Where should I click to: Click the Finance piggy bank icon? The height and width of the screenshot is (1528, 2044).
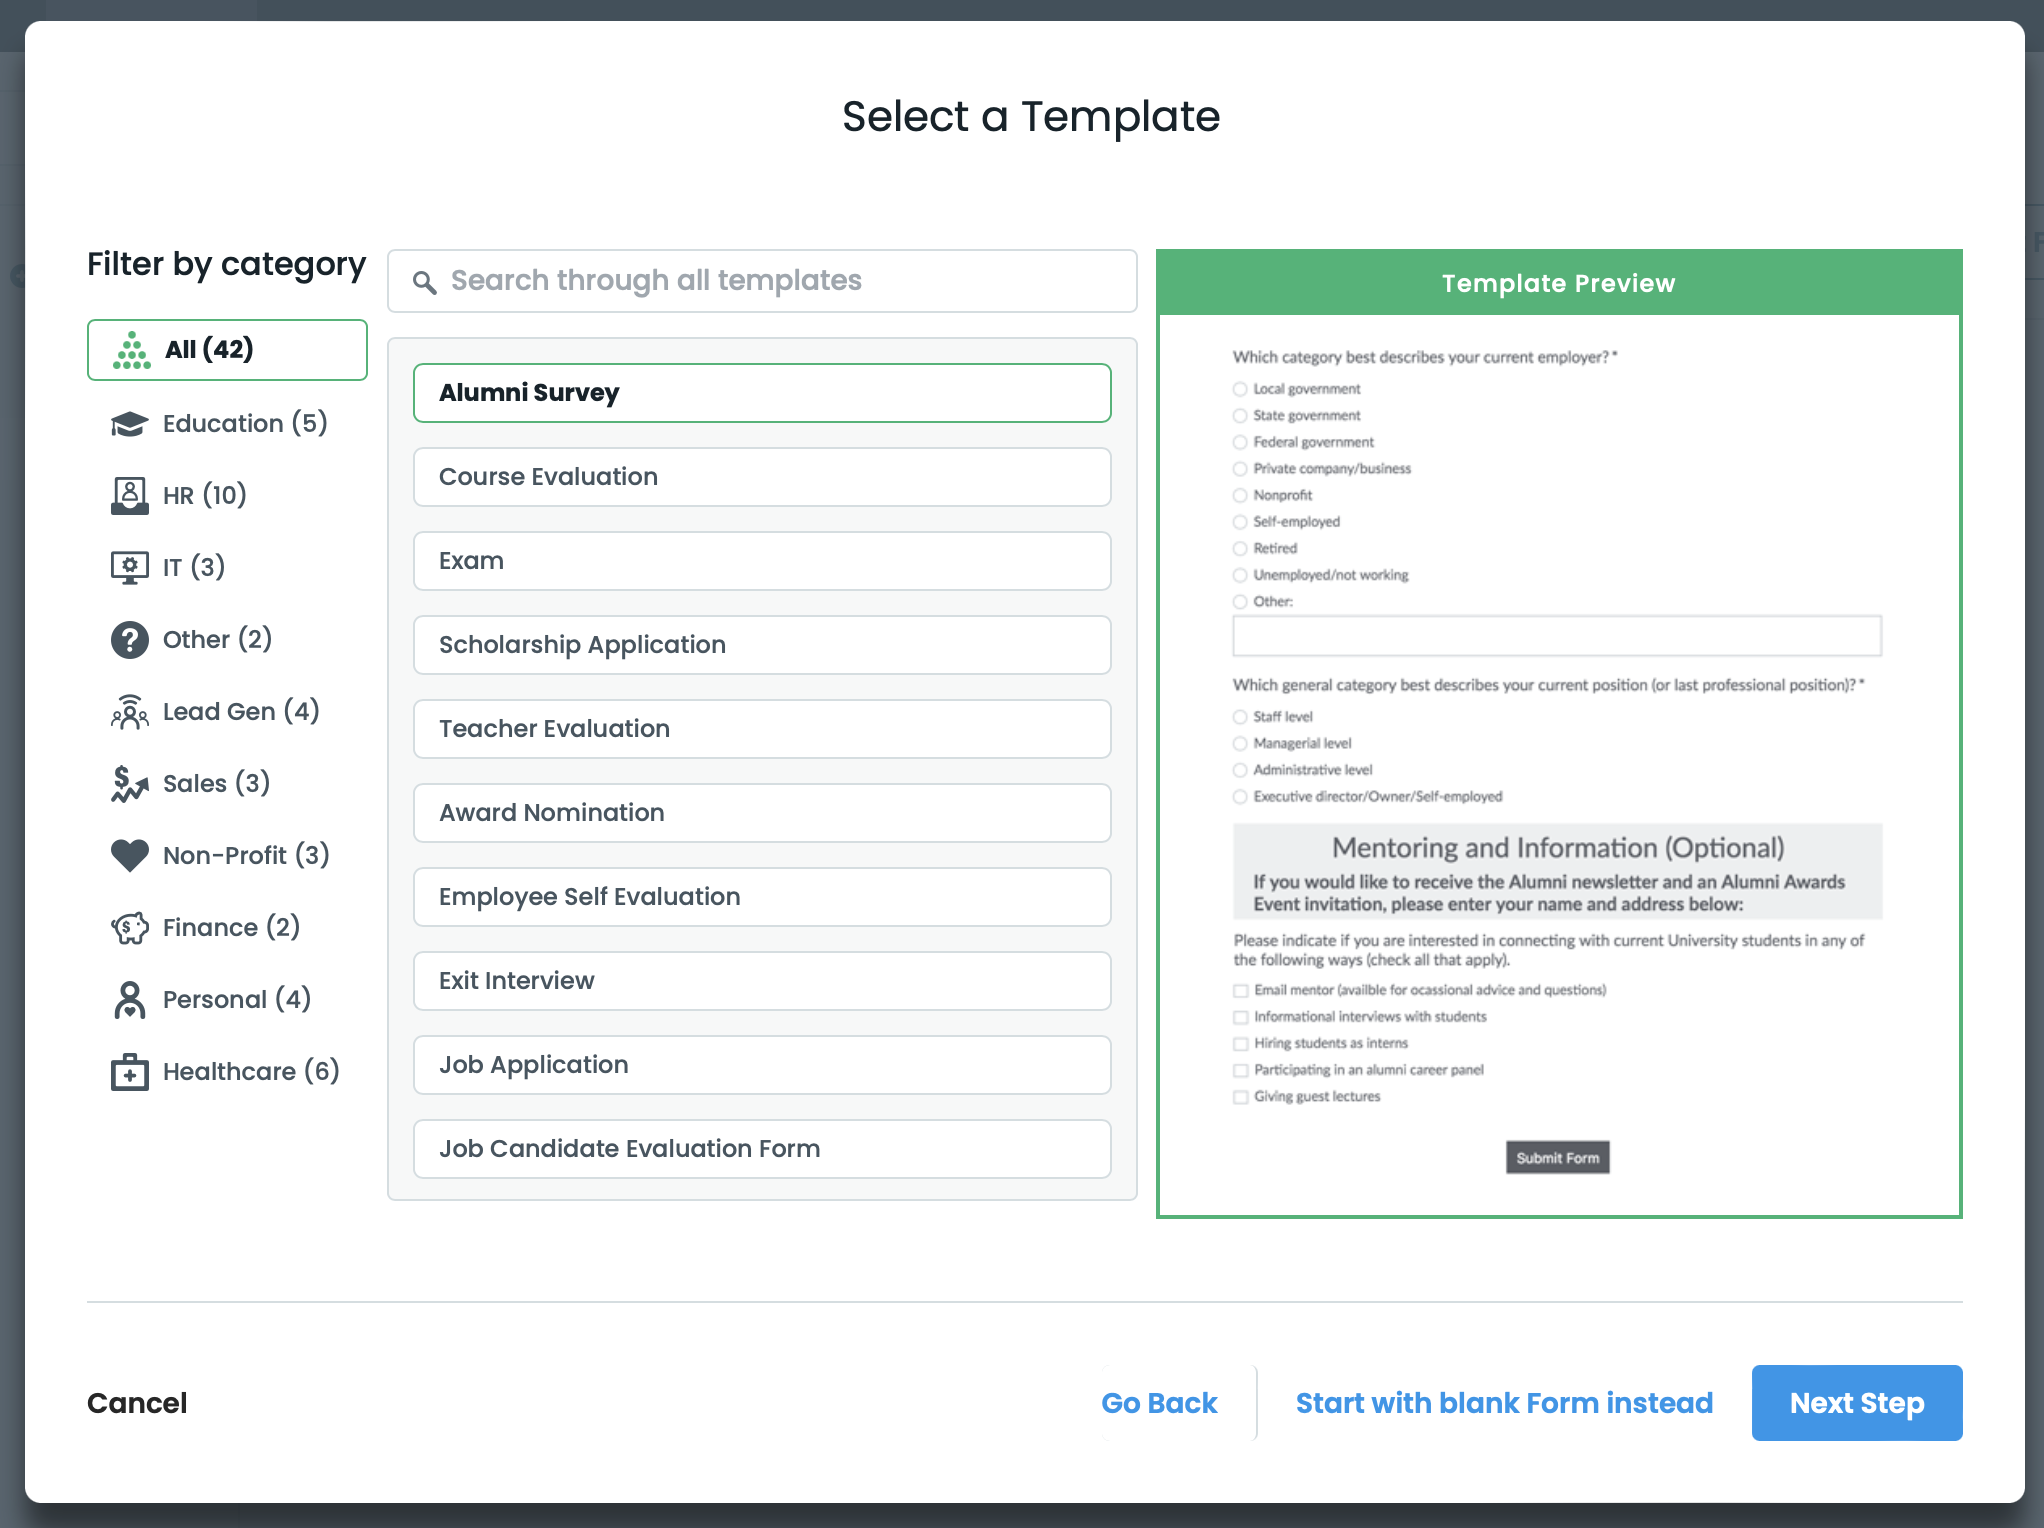(129, 928)
